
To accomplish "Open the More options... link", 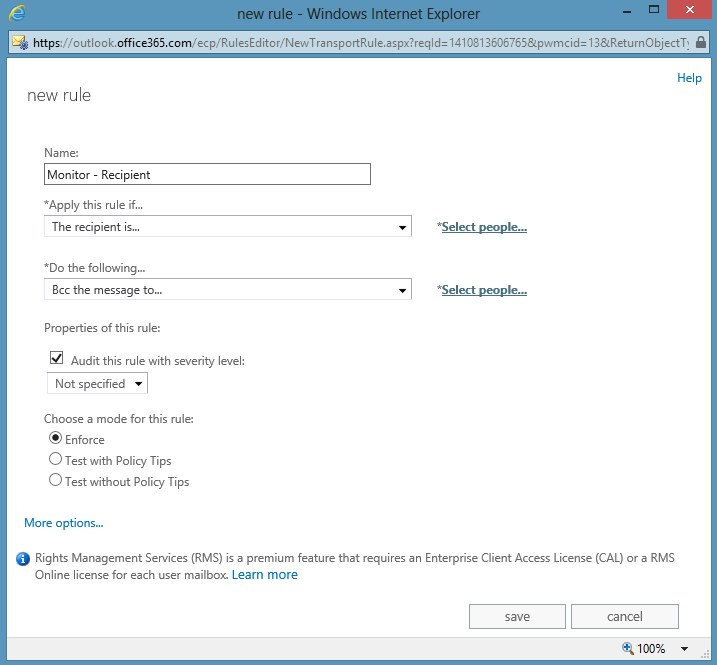I will [x=64, y=523].
